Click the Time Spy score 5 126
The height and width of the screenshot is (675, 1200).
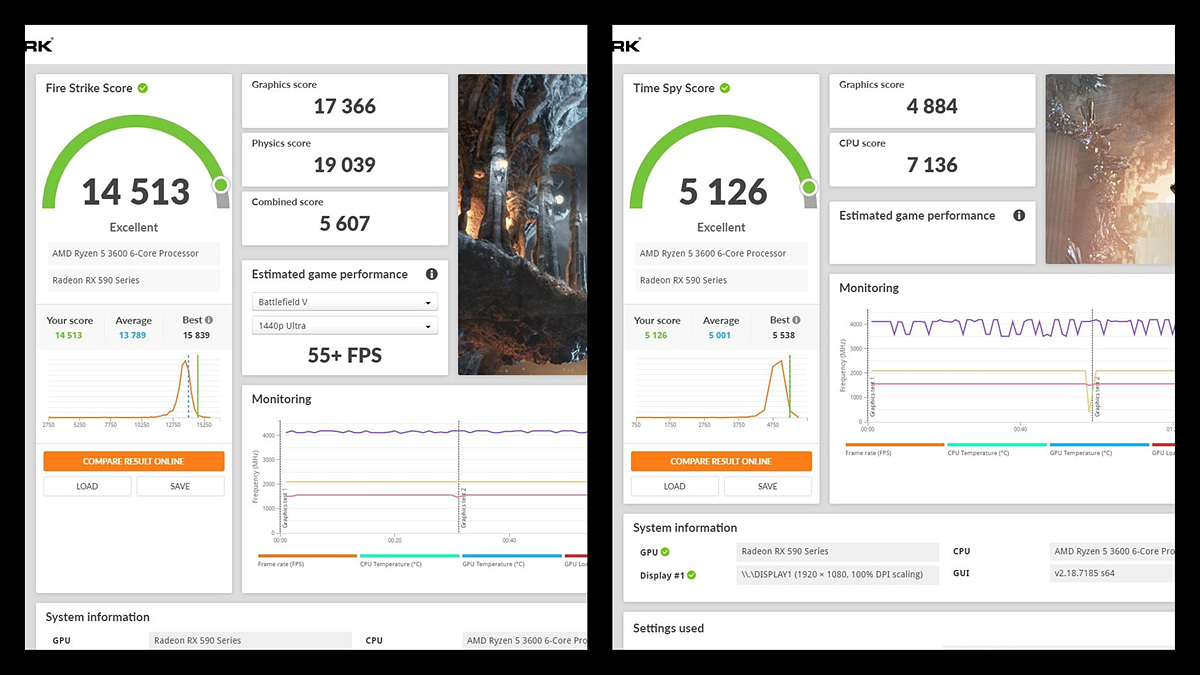click(x=723, y=192)
